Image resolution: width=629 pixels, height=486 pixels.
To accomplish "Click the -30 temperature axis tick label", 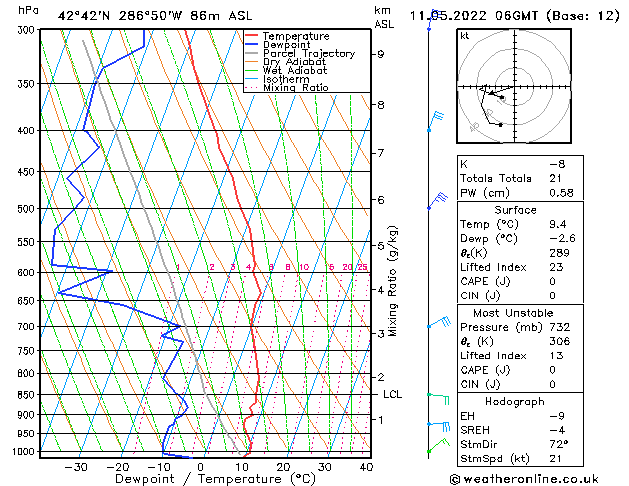I will (x=76, y=467).
